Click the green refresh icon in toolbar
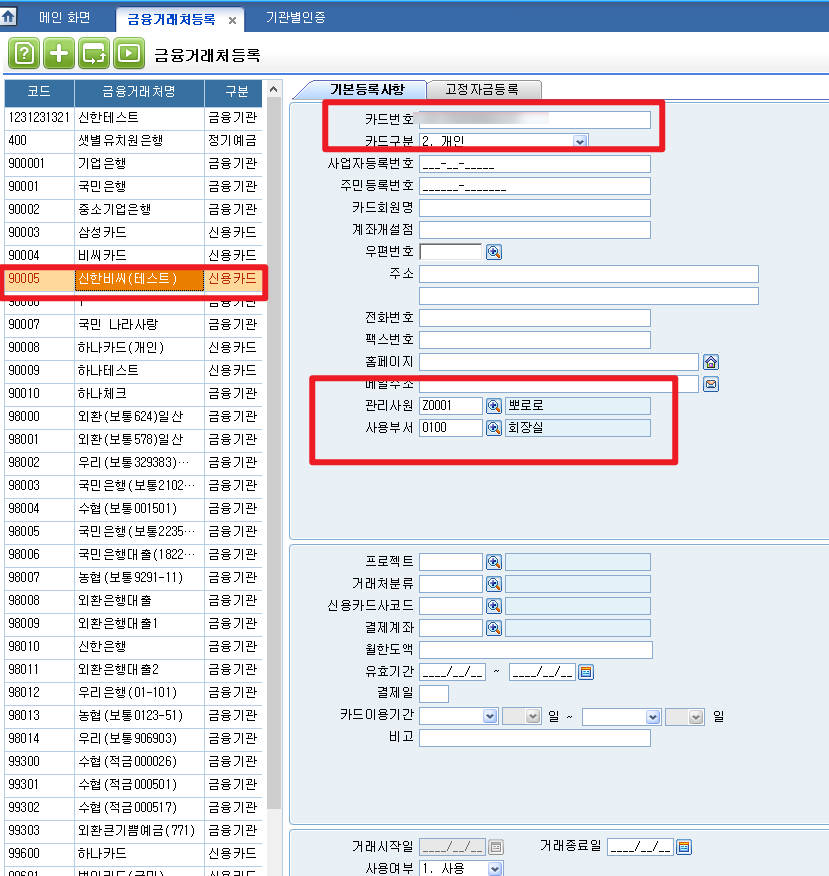The image size is (829, 876). pyautogui.click(x=93, y=54)
